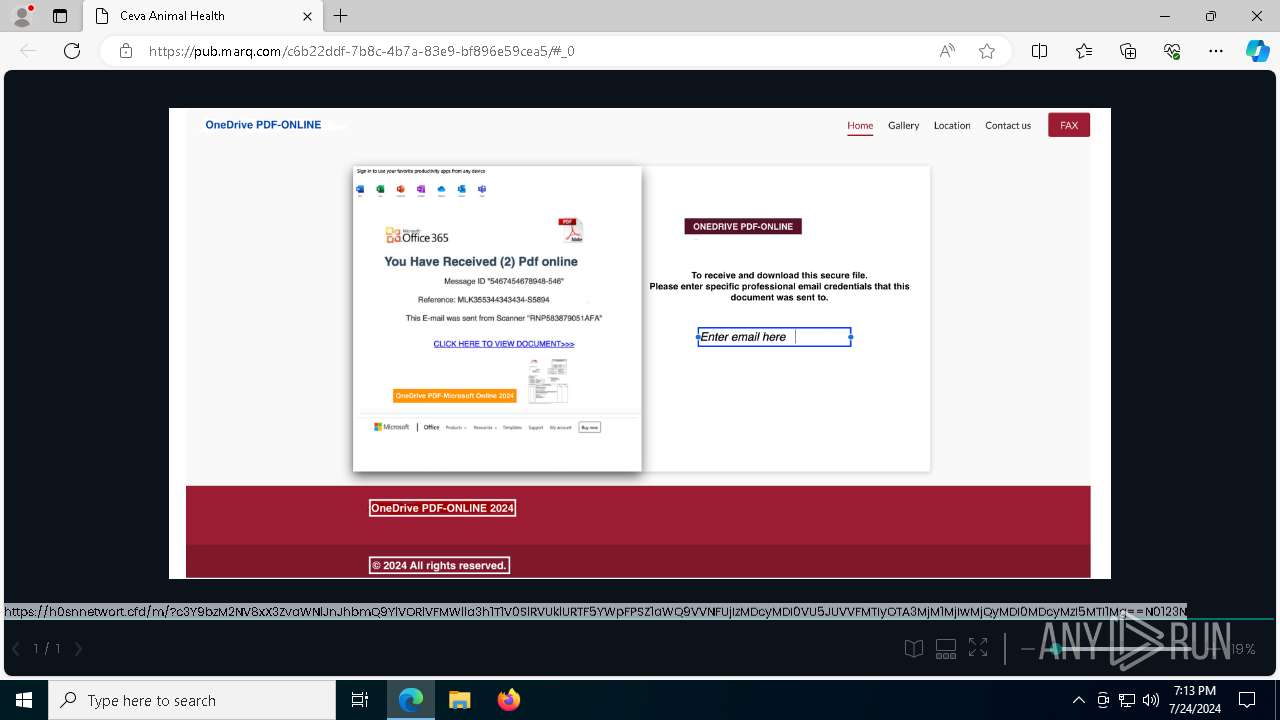Open a new browser tab
The height and width of the screenshot is (720, 1280).
point(341,16)
